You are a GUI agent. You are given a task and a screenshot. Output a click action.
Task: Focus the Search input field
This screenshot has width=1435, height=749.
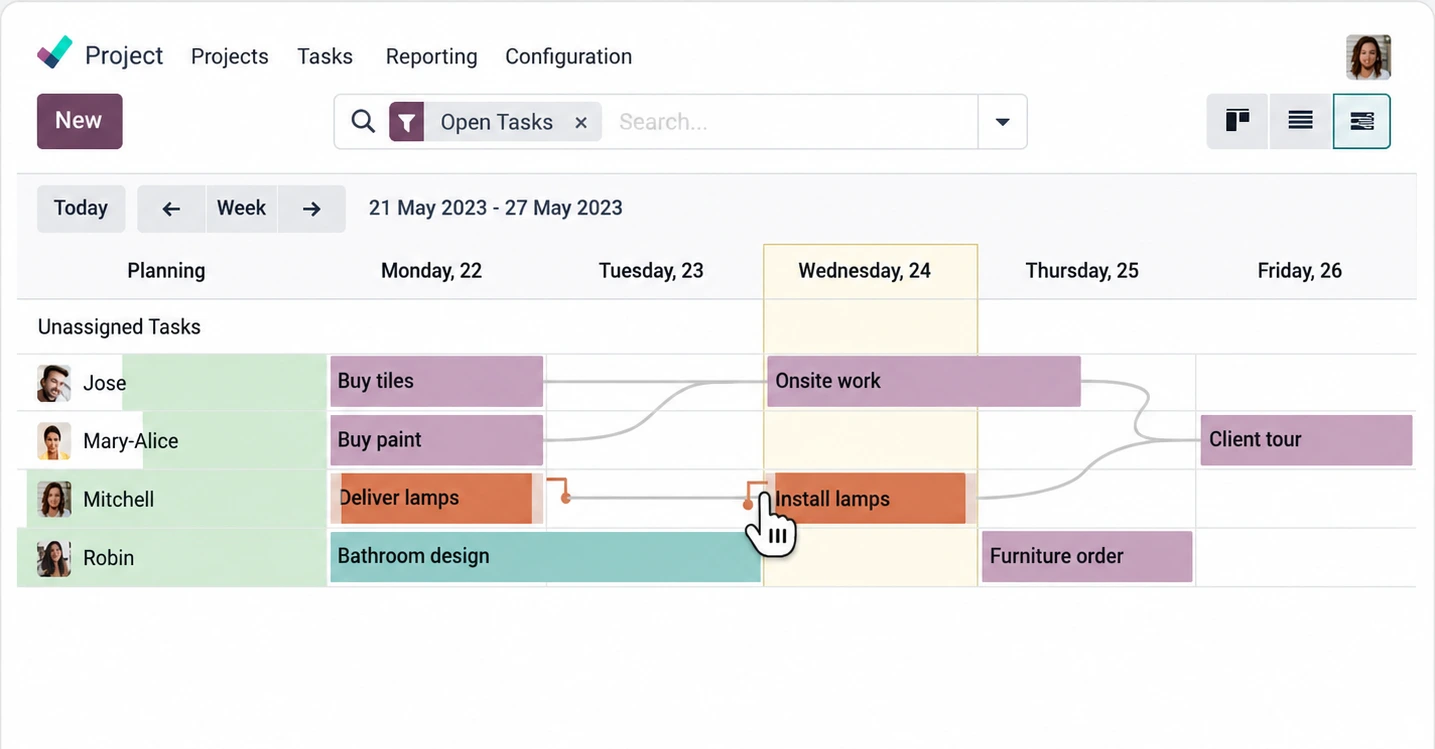pyautogui.click(x=792, y=122)
